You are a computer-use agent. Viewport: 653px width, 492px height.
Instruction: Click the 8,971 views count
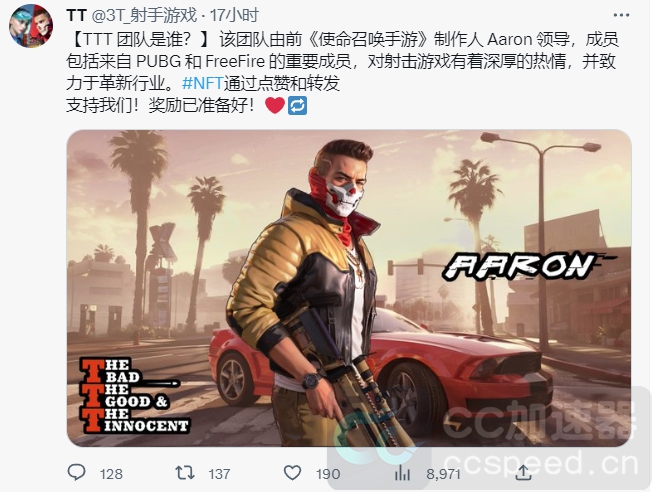click(x=443, y=474)
